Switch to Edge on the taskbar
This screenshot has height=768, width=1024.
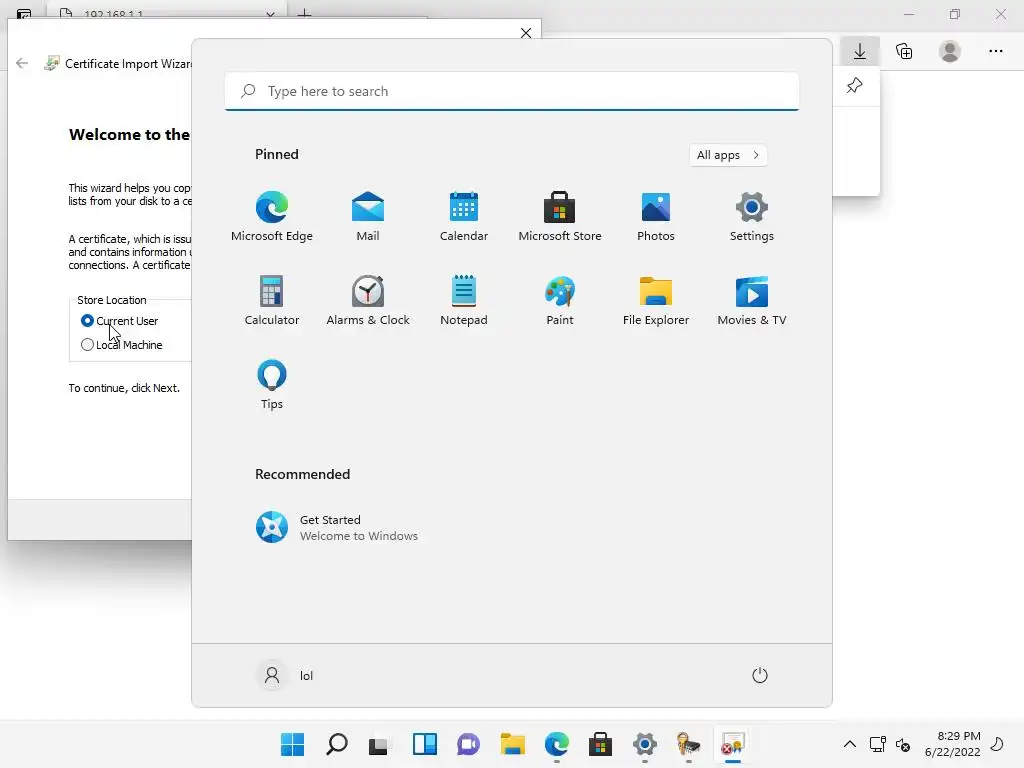click(556, 744)
